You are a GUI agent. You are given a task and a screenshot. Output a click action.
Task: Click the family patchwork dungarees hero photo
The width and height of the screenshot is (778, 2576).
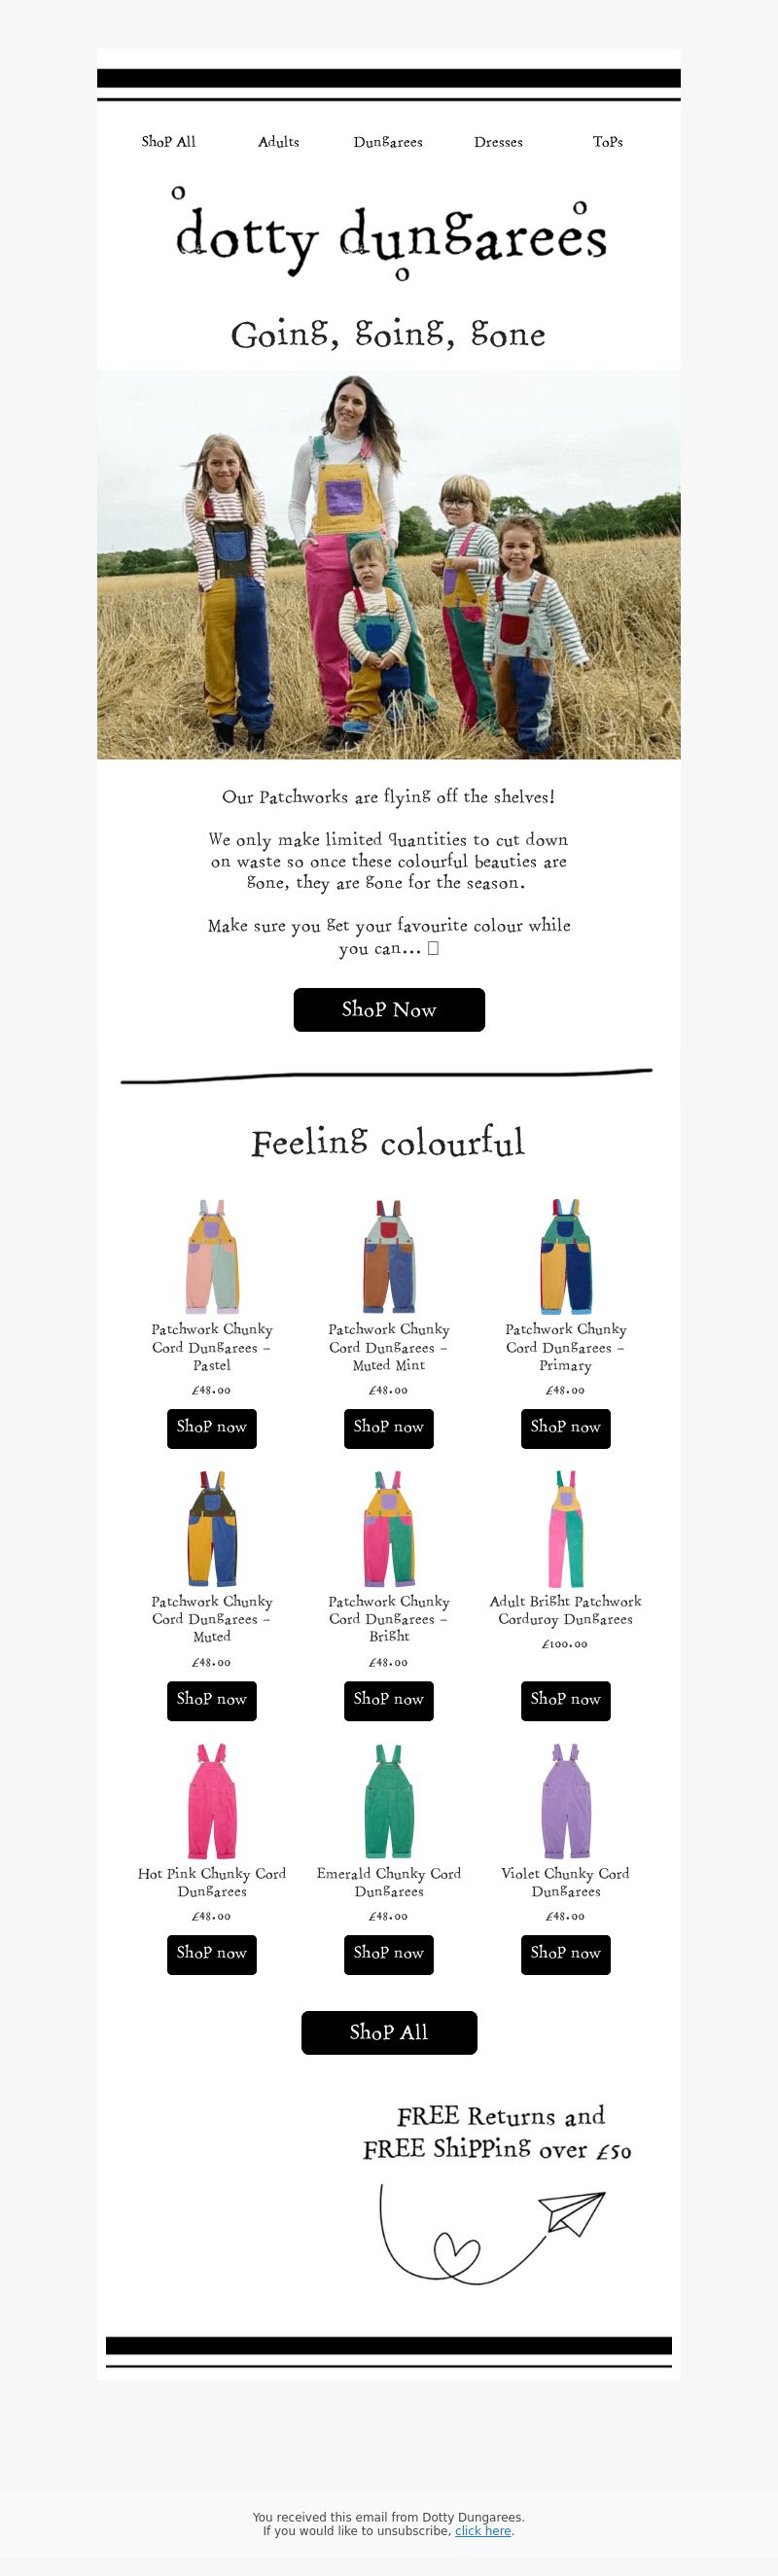(389, 565)
